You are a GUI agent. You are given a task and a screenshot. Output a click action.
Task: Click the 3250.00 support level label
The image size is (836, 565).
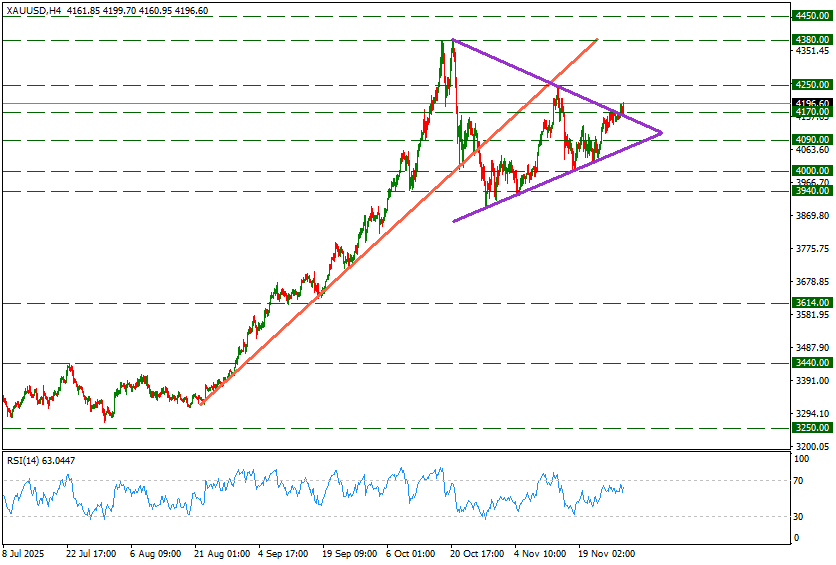(x=811, y=427)
